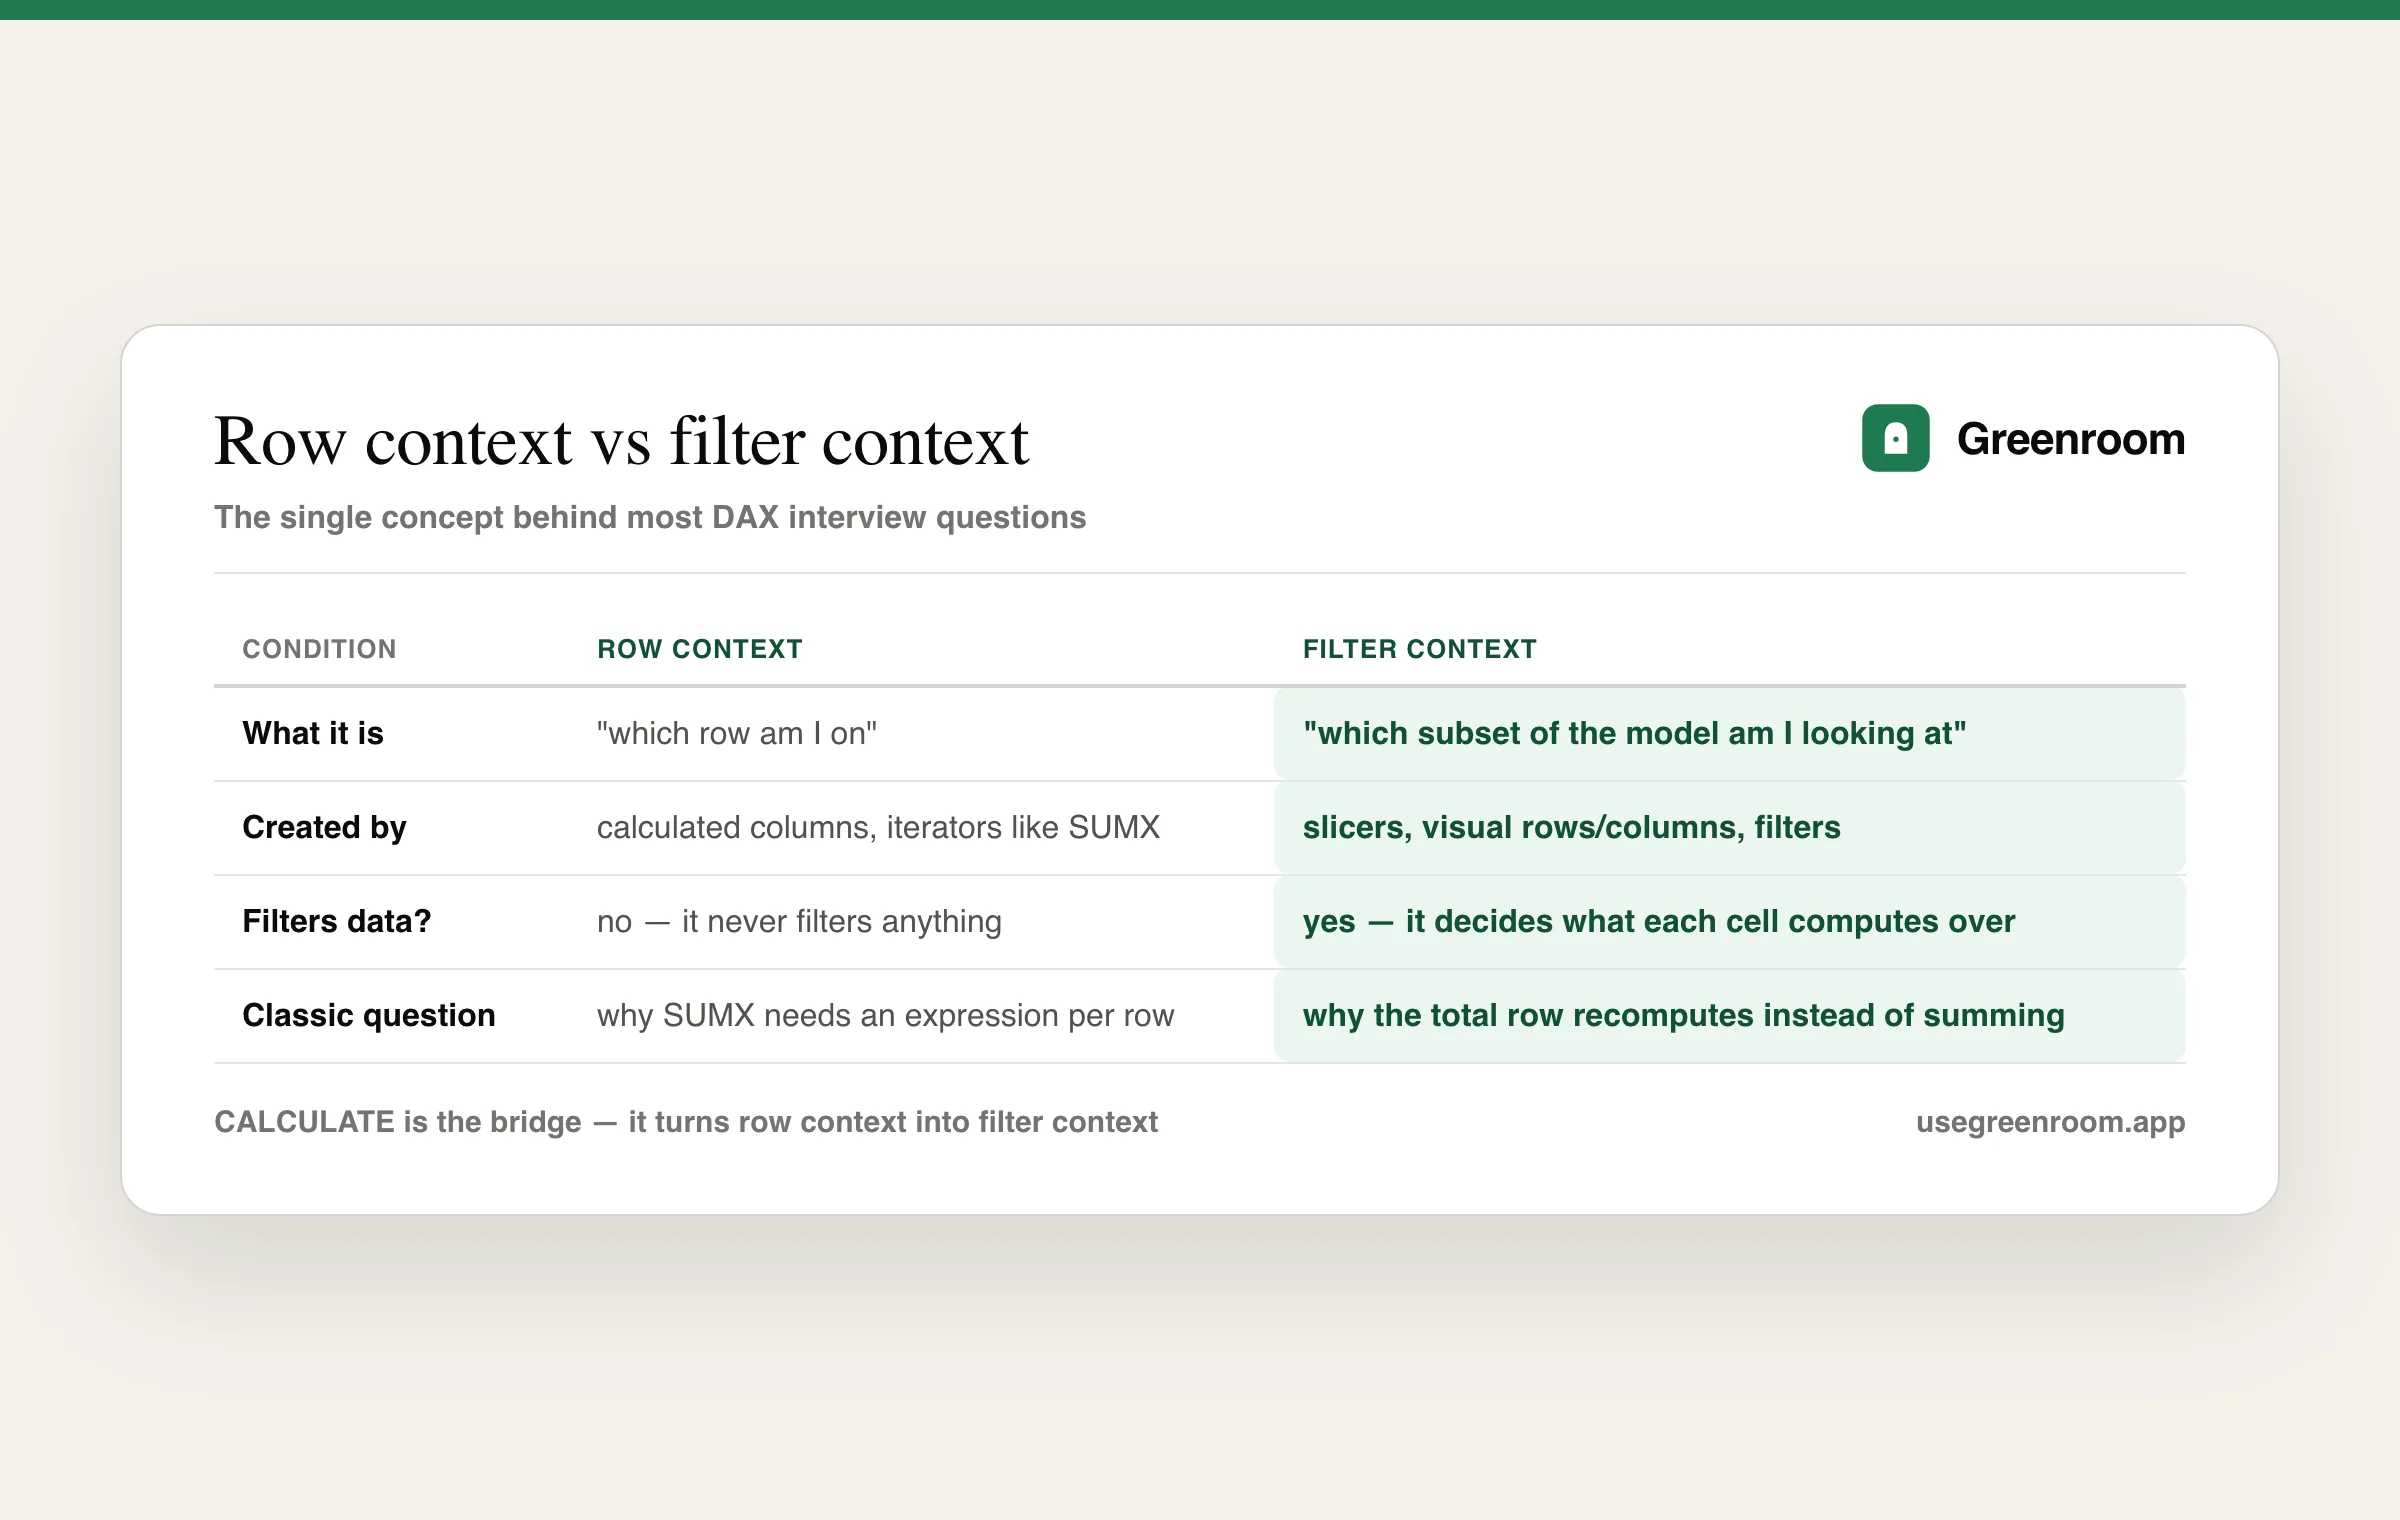The image size is (2400, 1520).
Task: Click 'why SUMX needs an expression per row'
Action: pos(885,1015)
